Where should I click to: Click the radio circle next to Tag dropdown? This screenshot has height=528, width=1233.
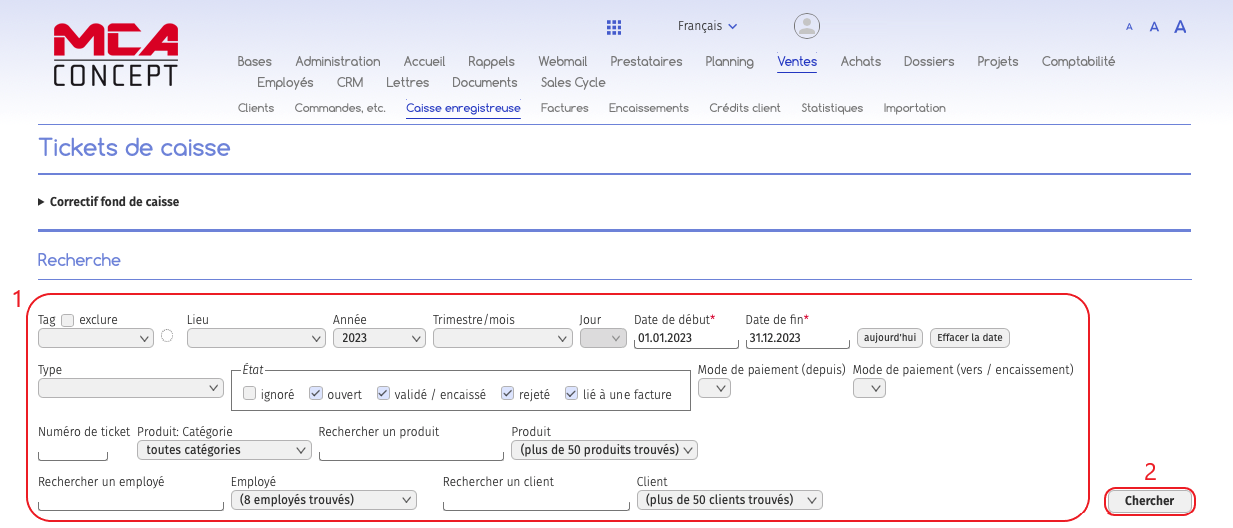point(167,336)
